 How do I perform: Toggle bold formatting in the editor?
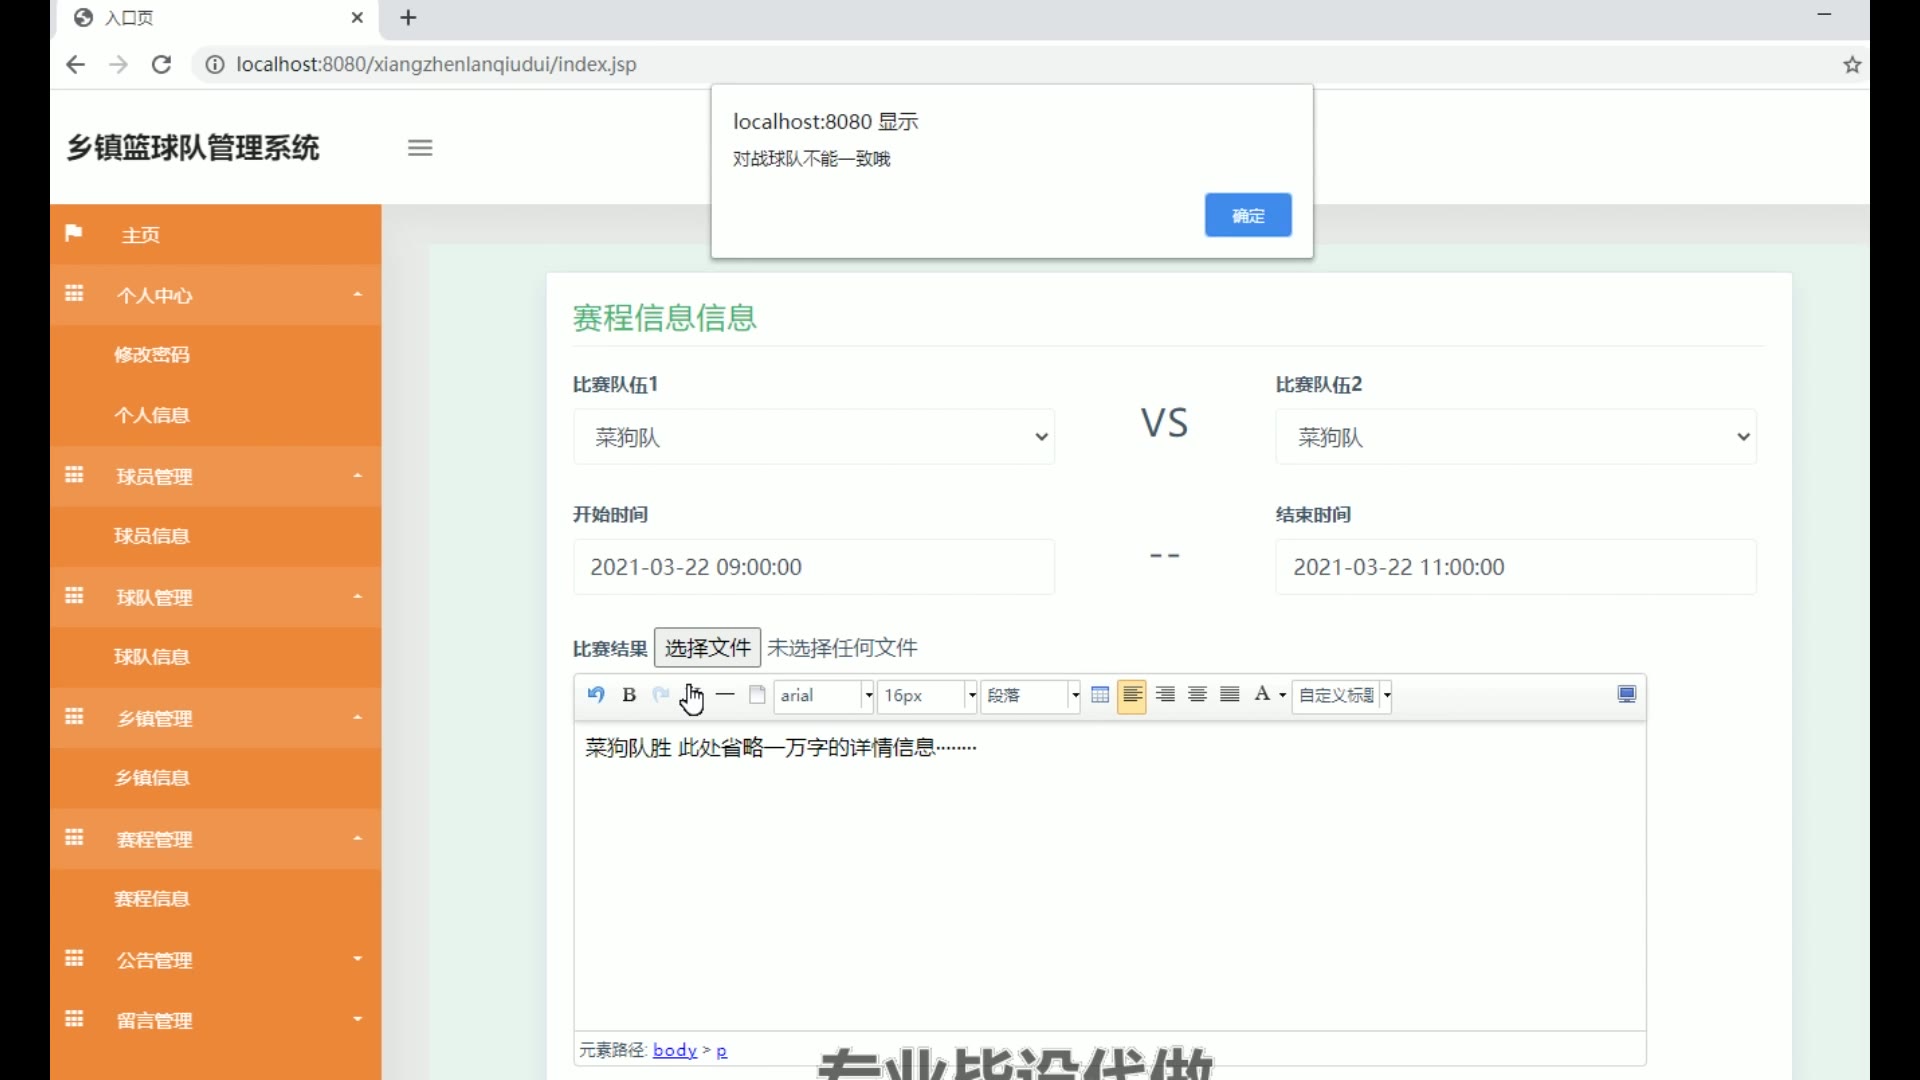click(x=629, y=695)
